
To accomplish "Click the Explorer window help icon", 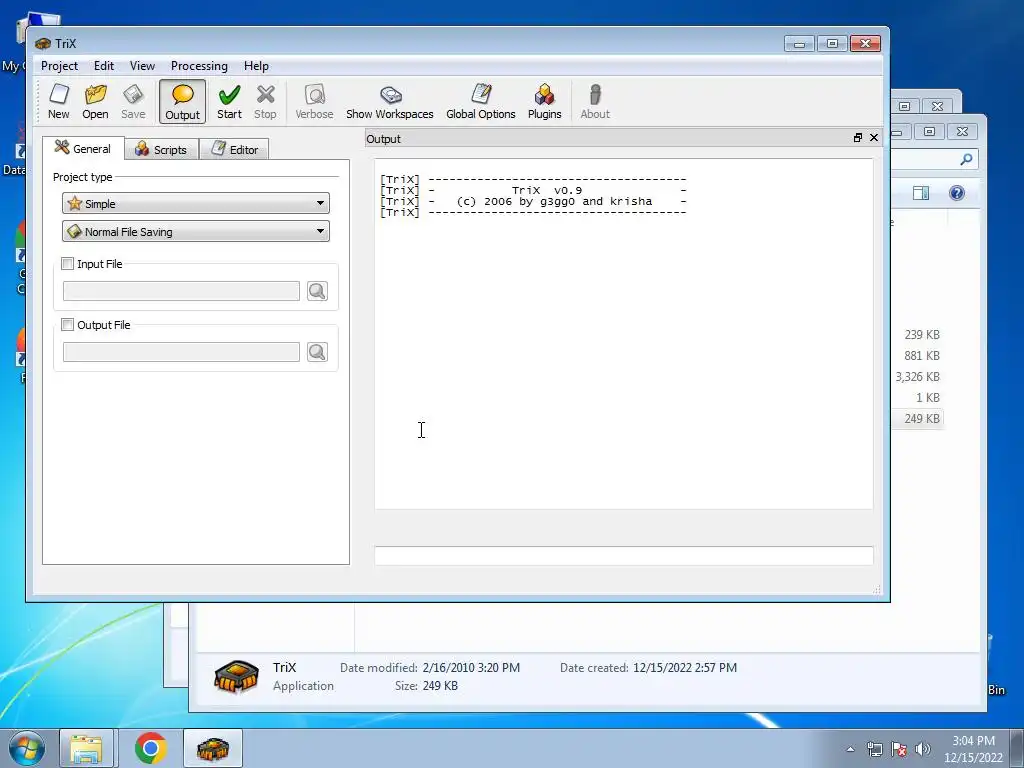I will [x=957, y=193].
